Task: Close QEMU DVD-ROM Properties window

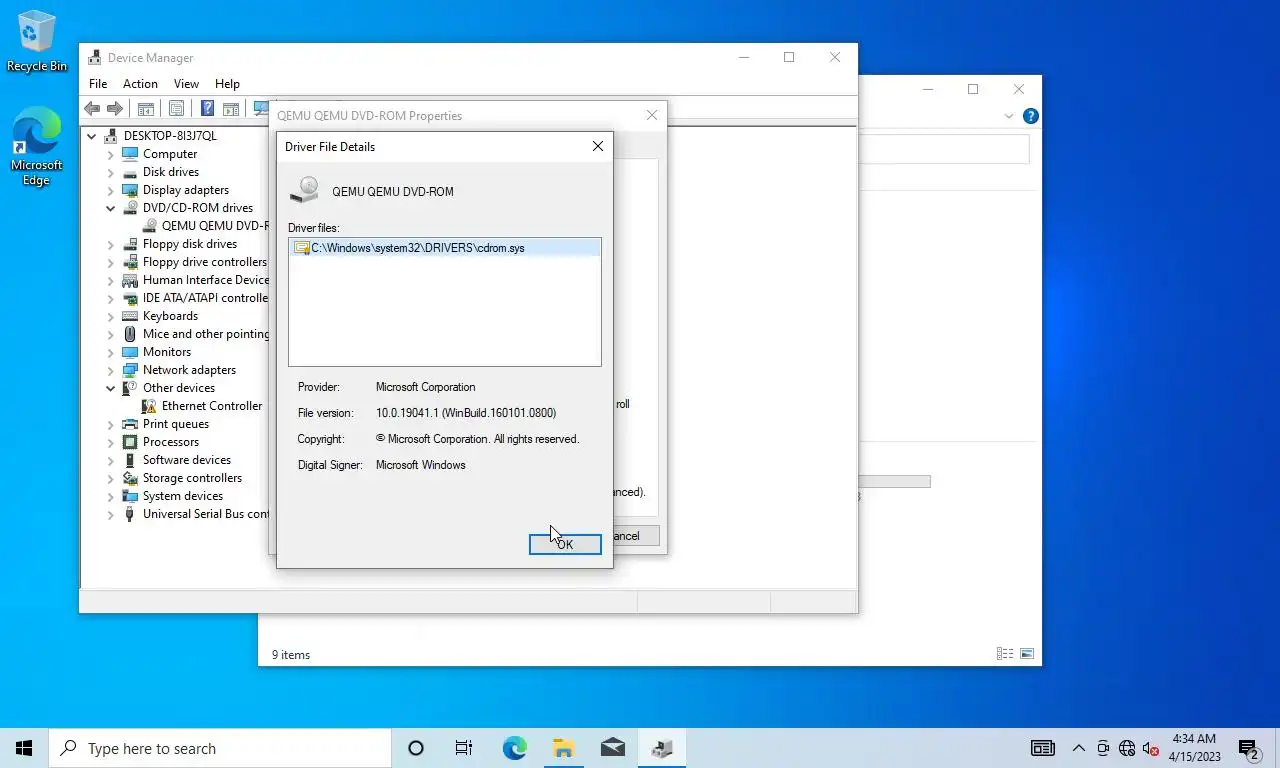Action: coord(652,115)
